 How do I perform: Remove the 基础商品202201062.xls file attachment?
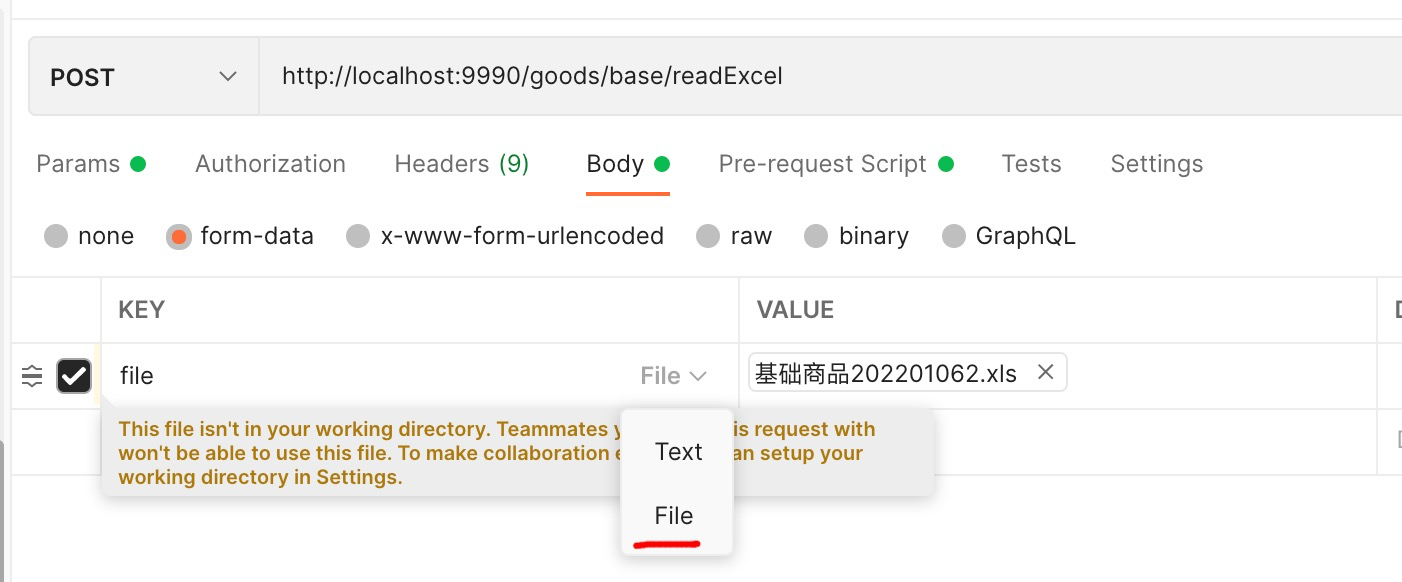1045,372
